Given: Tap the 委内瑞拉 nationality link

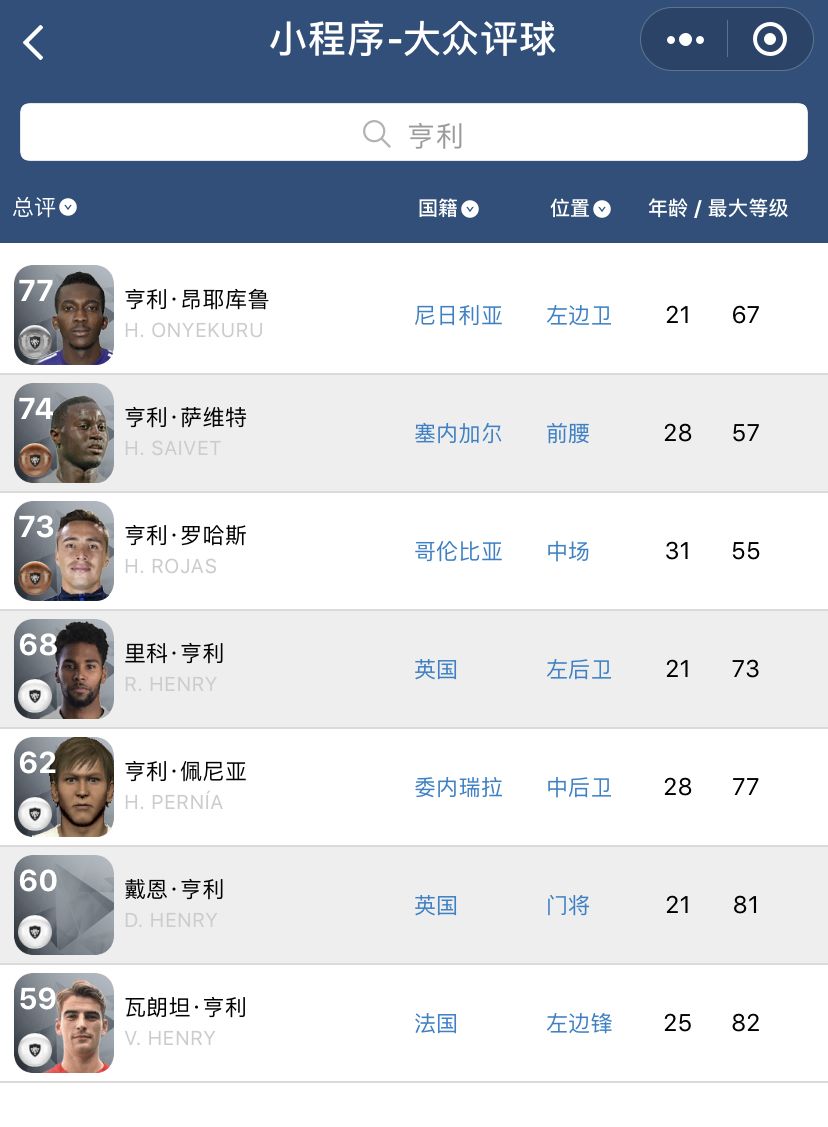Looking at the screenshot, I should (459, 788).
